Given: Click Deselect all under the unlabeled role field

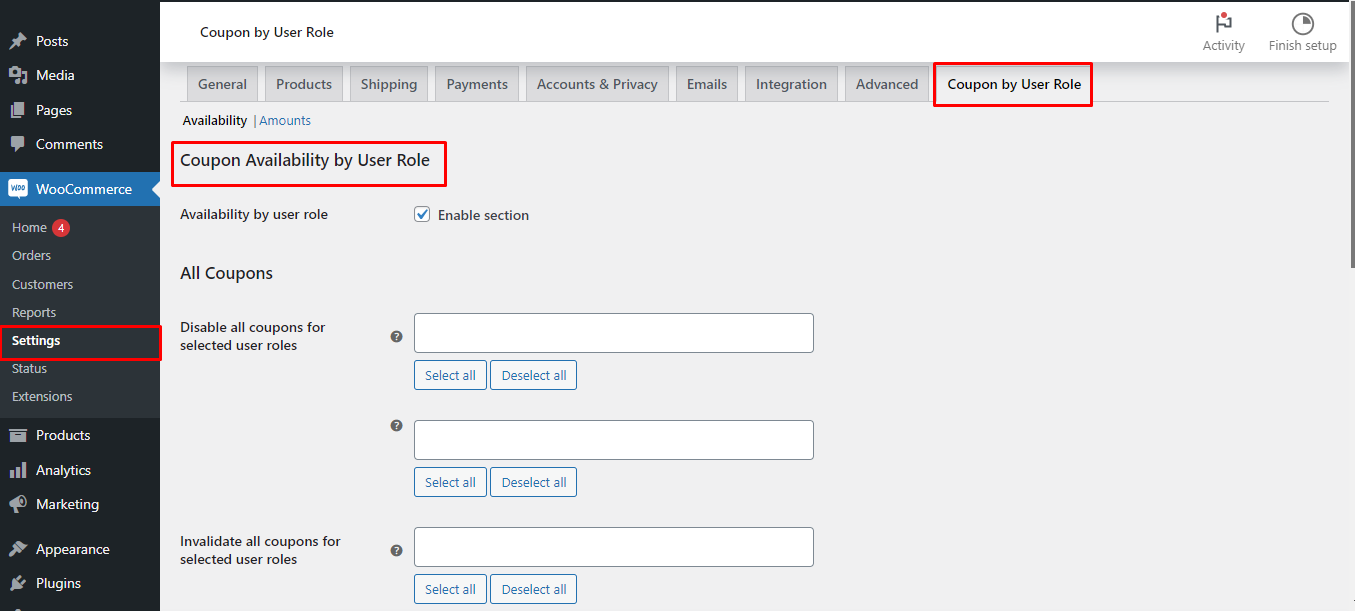Looking at the screenshot, I should tap(534, 482).
